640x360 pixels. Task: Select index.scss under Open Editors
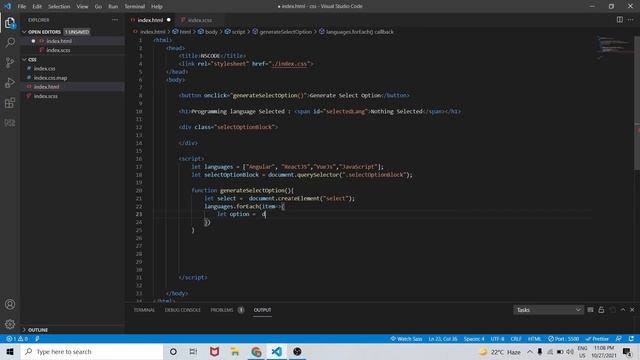click(73, 50)
